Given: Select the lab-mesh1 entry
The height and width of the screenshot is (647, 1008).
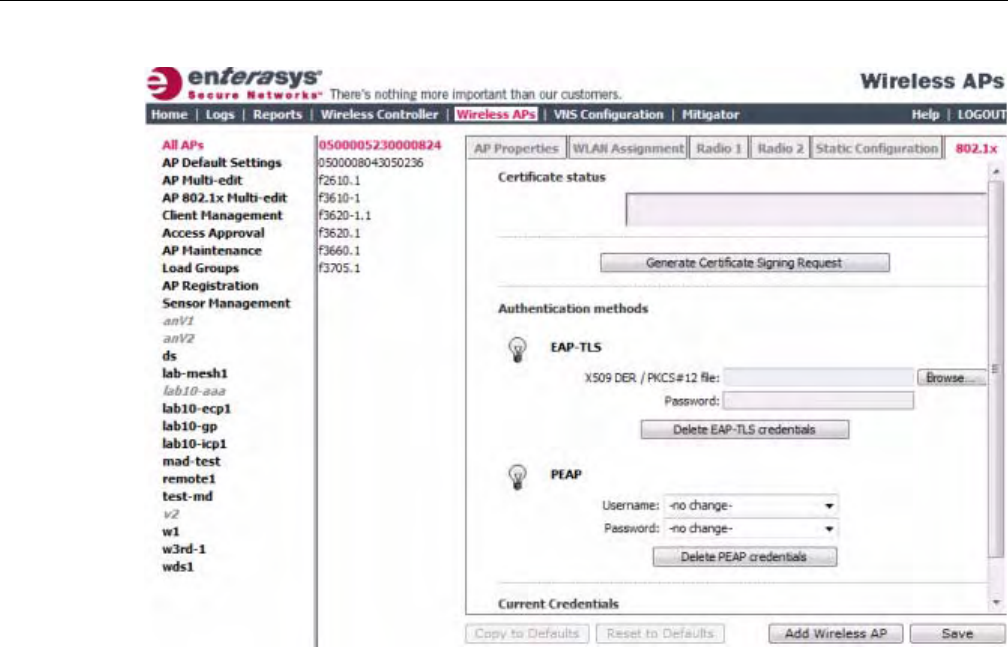Looking at the screenshot, I should pos(195,374).
